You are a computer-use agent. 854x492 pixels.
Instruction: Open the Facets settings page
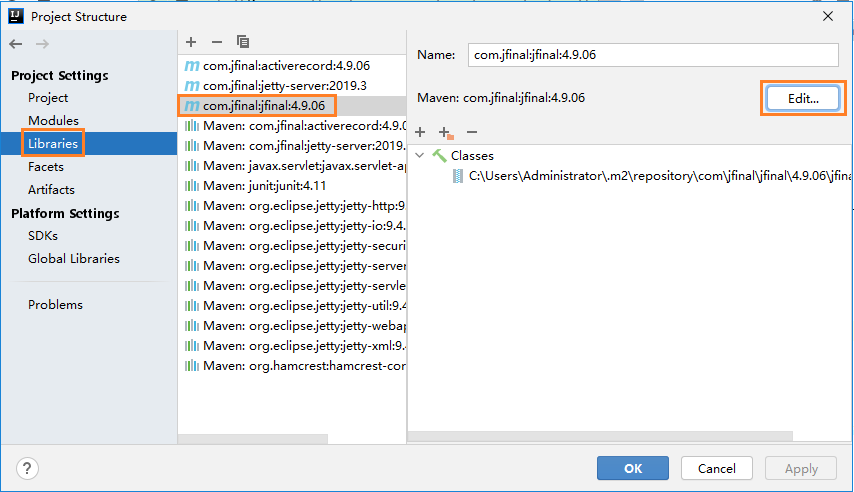[x=46, y=167]
